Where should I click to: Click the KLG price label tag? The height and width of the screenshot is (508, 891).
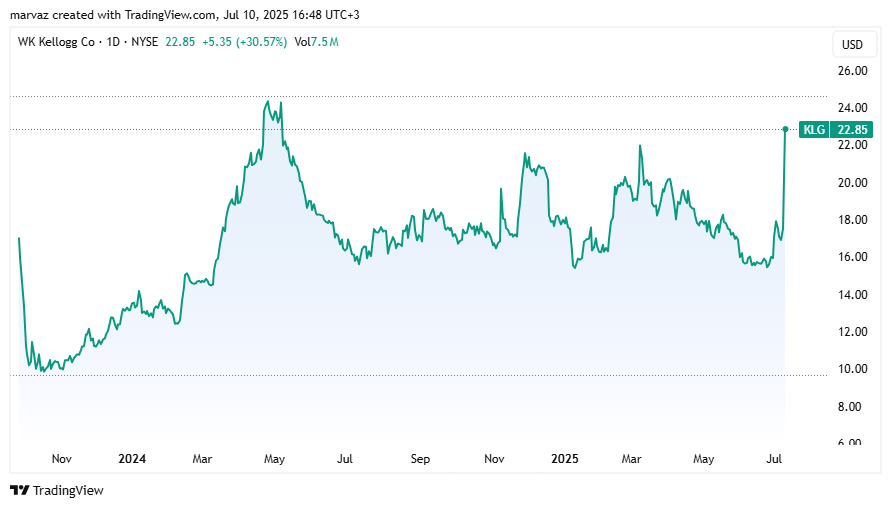(814, 130)
